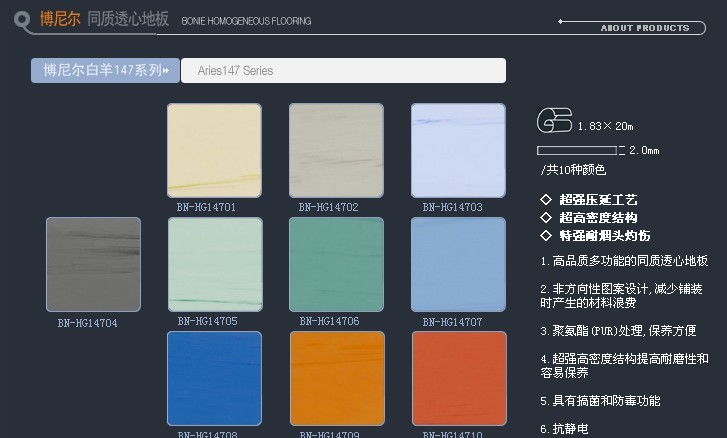Click the 同质透心地板 header title
727x438 pixels.
click(x=128, y=19)
